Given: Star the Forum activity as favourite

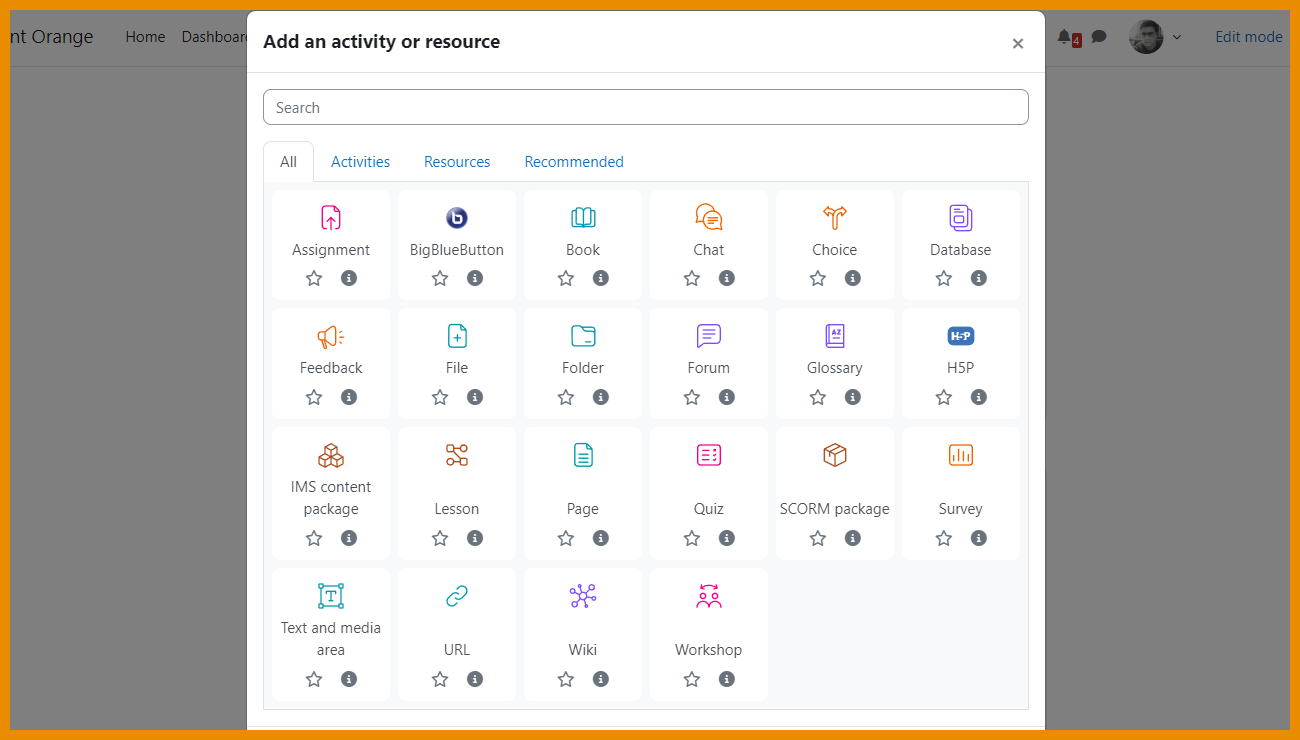Looking at the screenshot, I should click(692, 397).
